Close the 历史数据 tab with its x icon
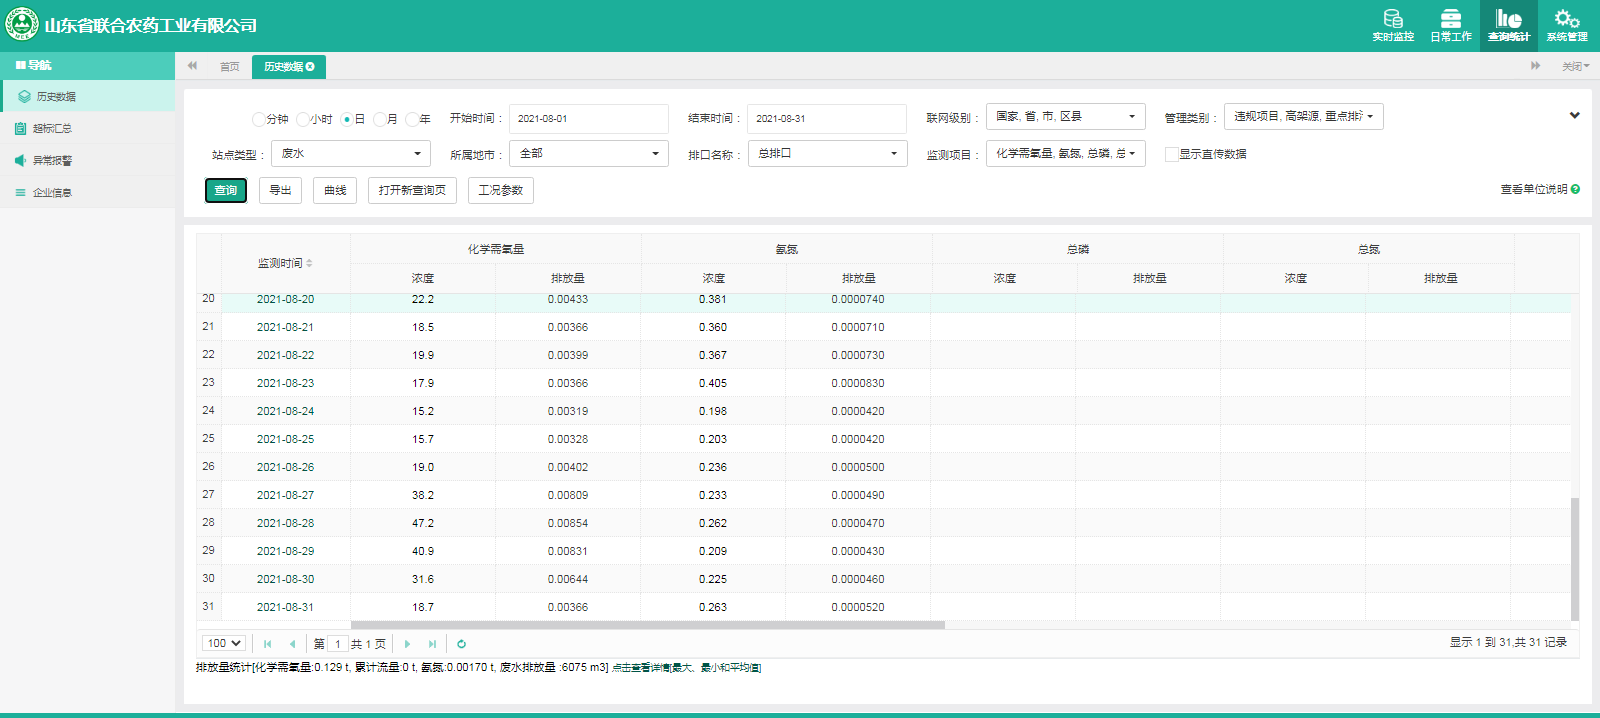The width and height of the screenshot is (1600, 718). click(310, 67)
